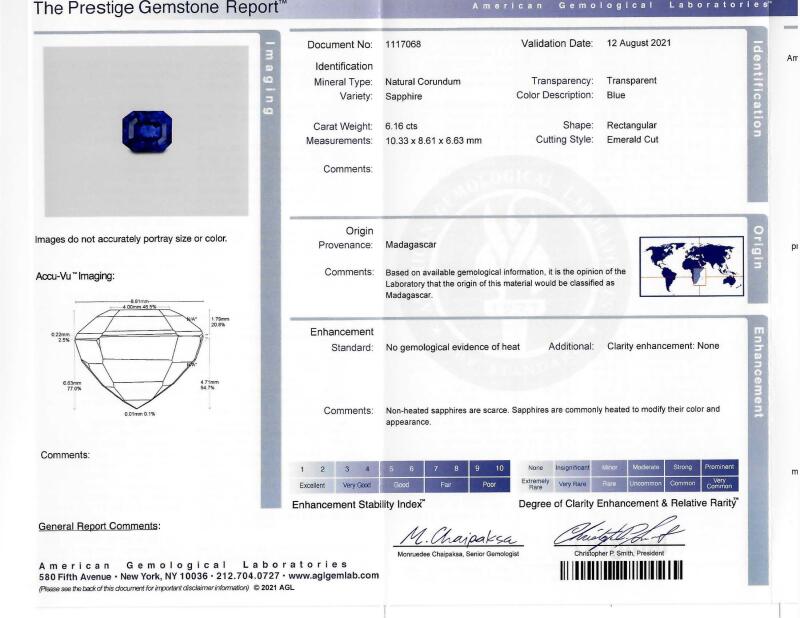Select the "Poor" stability rating cell
800x618 pixels.
point(489,484)
